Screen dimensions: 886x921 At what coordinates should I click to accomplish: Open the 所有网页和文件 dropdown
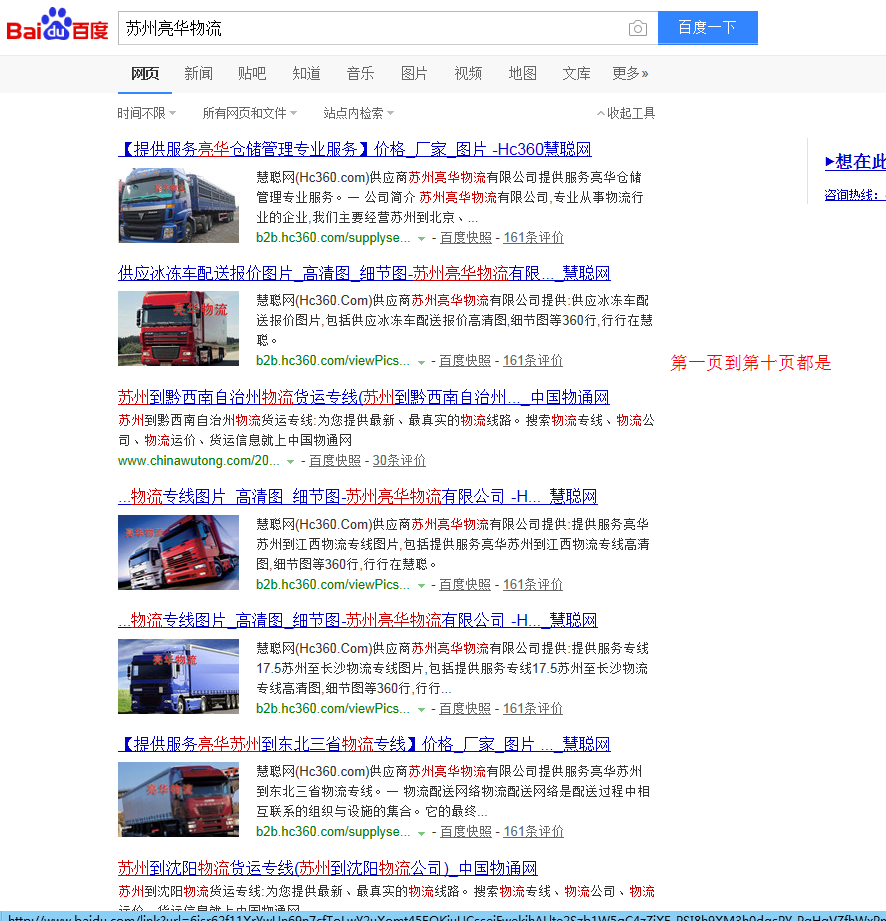(250, 113)
